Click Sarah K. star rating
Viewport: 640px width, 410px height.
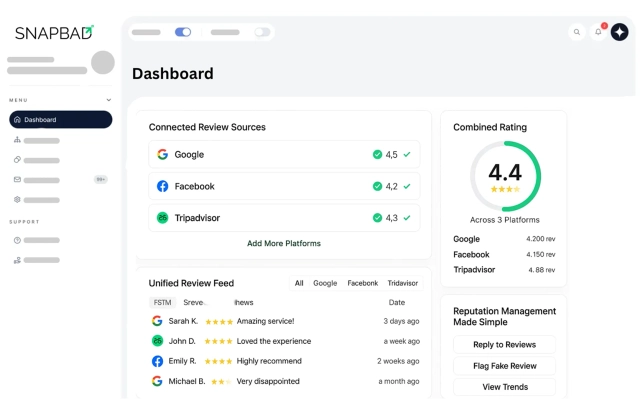coord(219,321)
